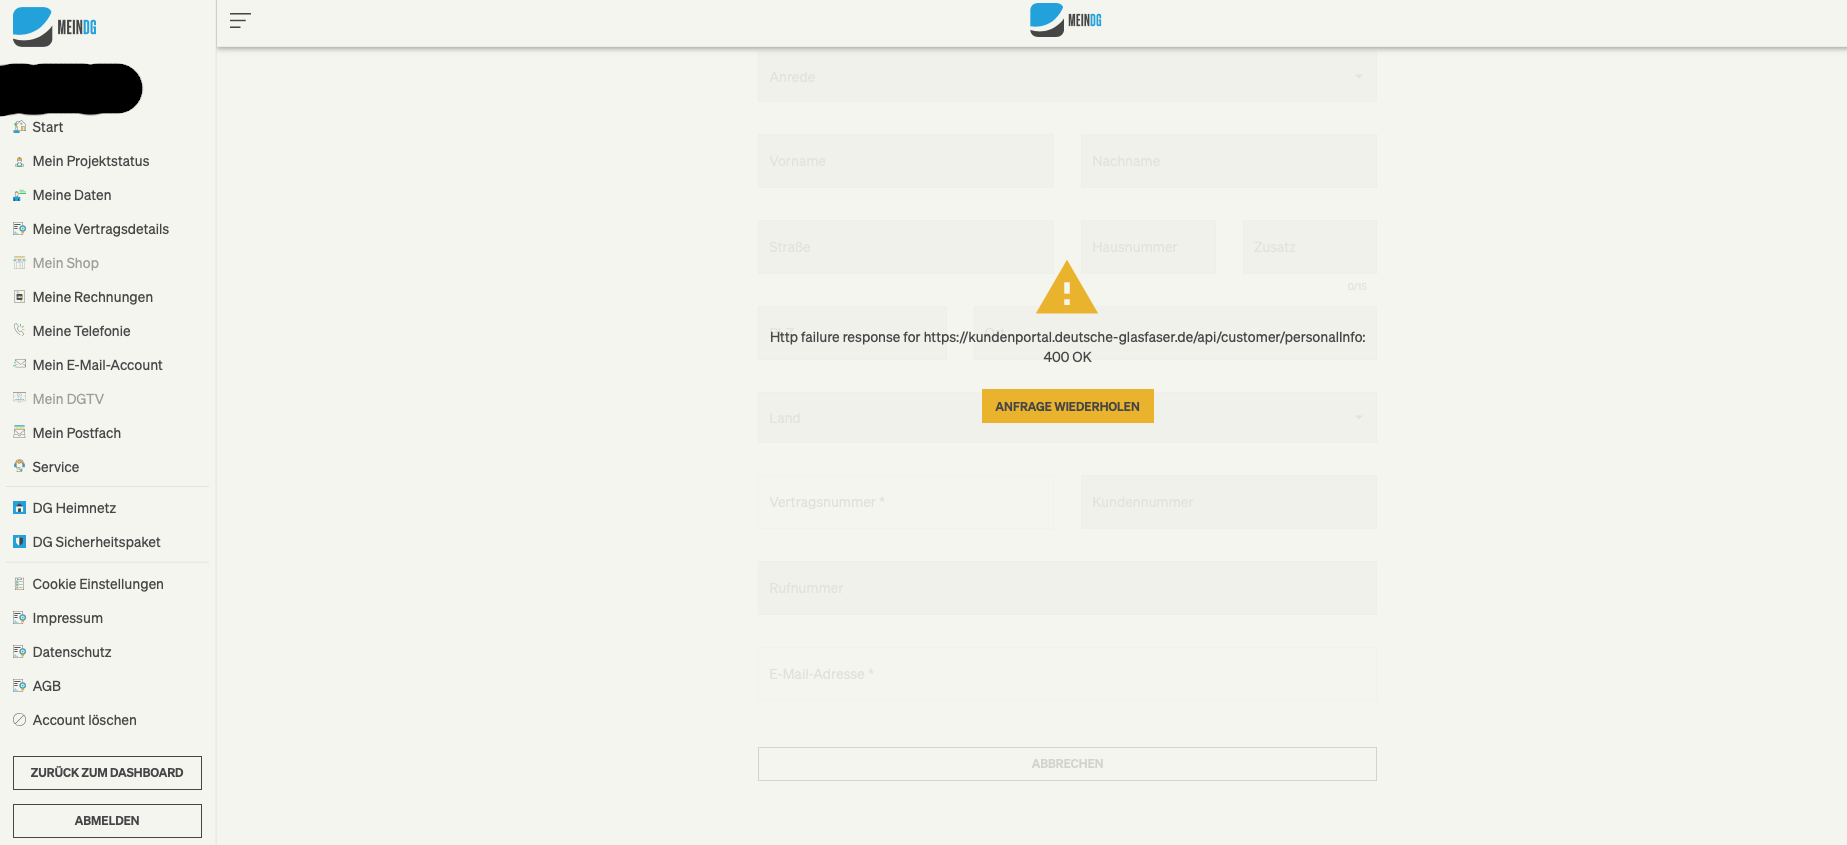The width and height of the screenshot is (1847, 845).
Task: Open Meine Vertragsdetails menu entry
Action: (101, 229)
